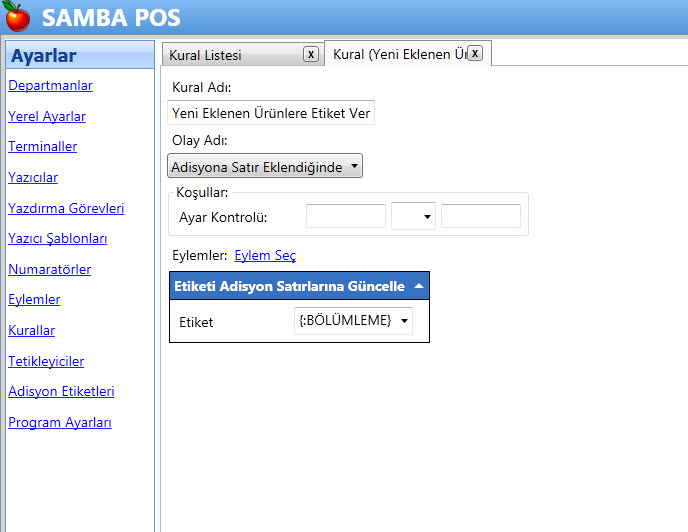
Task: Close the Kural Listesi tab
Action: (x=311, y=54)
